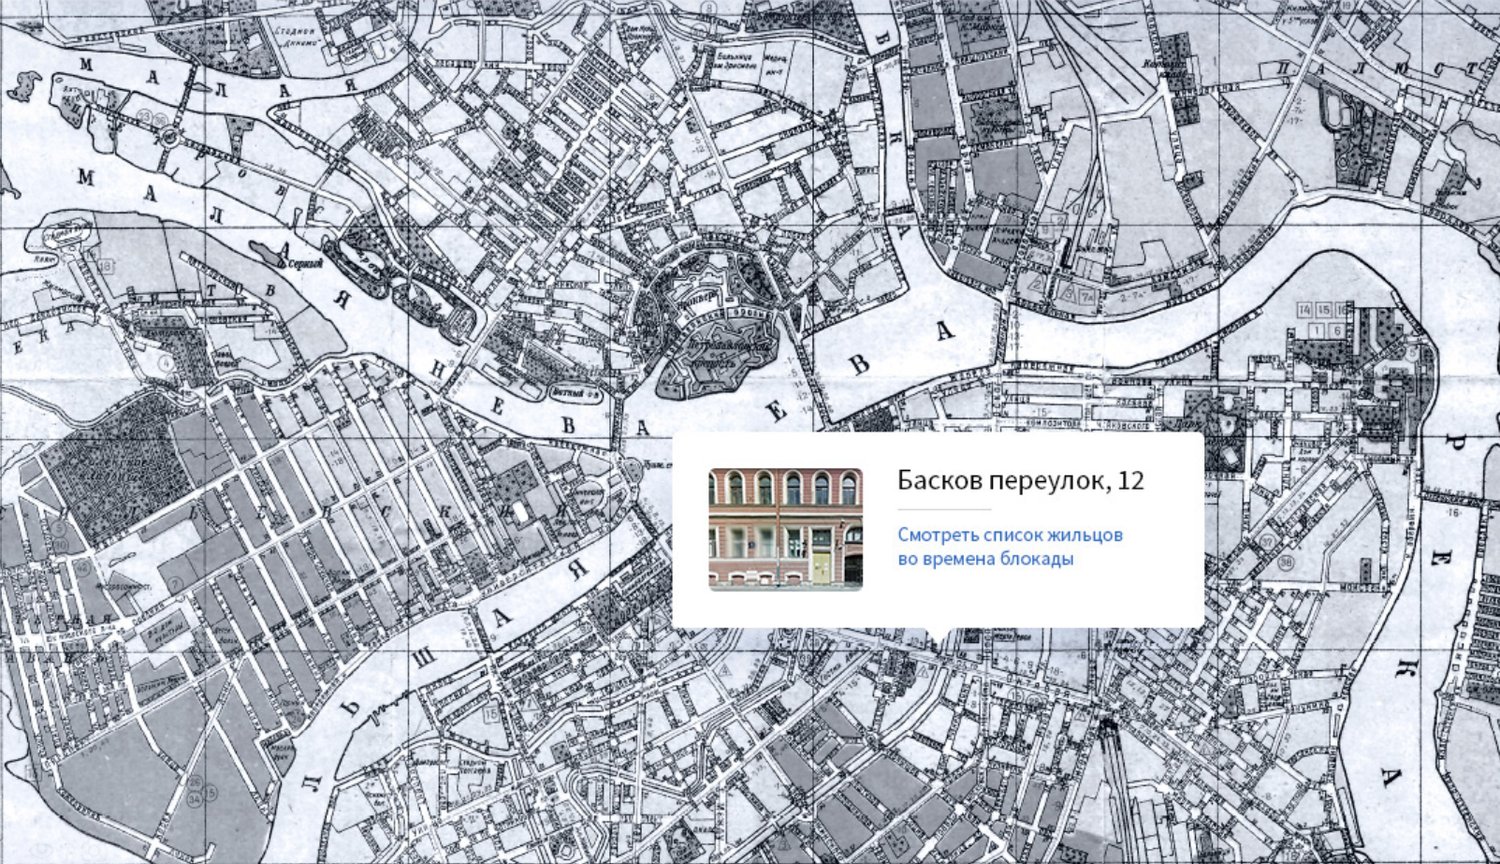Screen dimensions: 1500x864
Task: Click the Басков переулок, 12 address title
Action: point(1020,481)
